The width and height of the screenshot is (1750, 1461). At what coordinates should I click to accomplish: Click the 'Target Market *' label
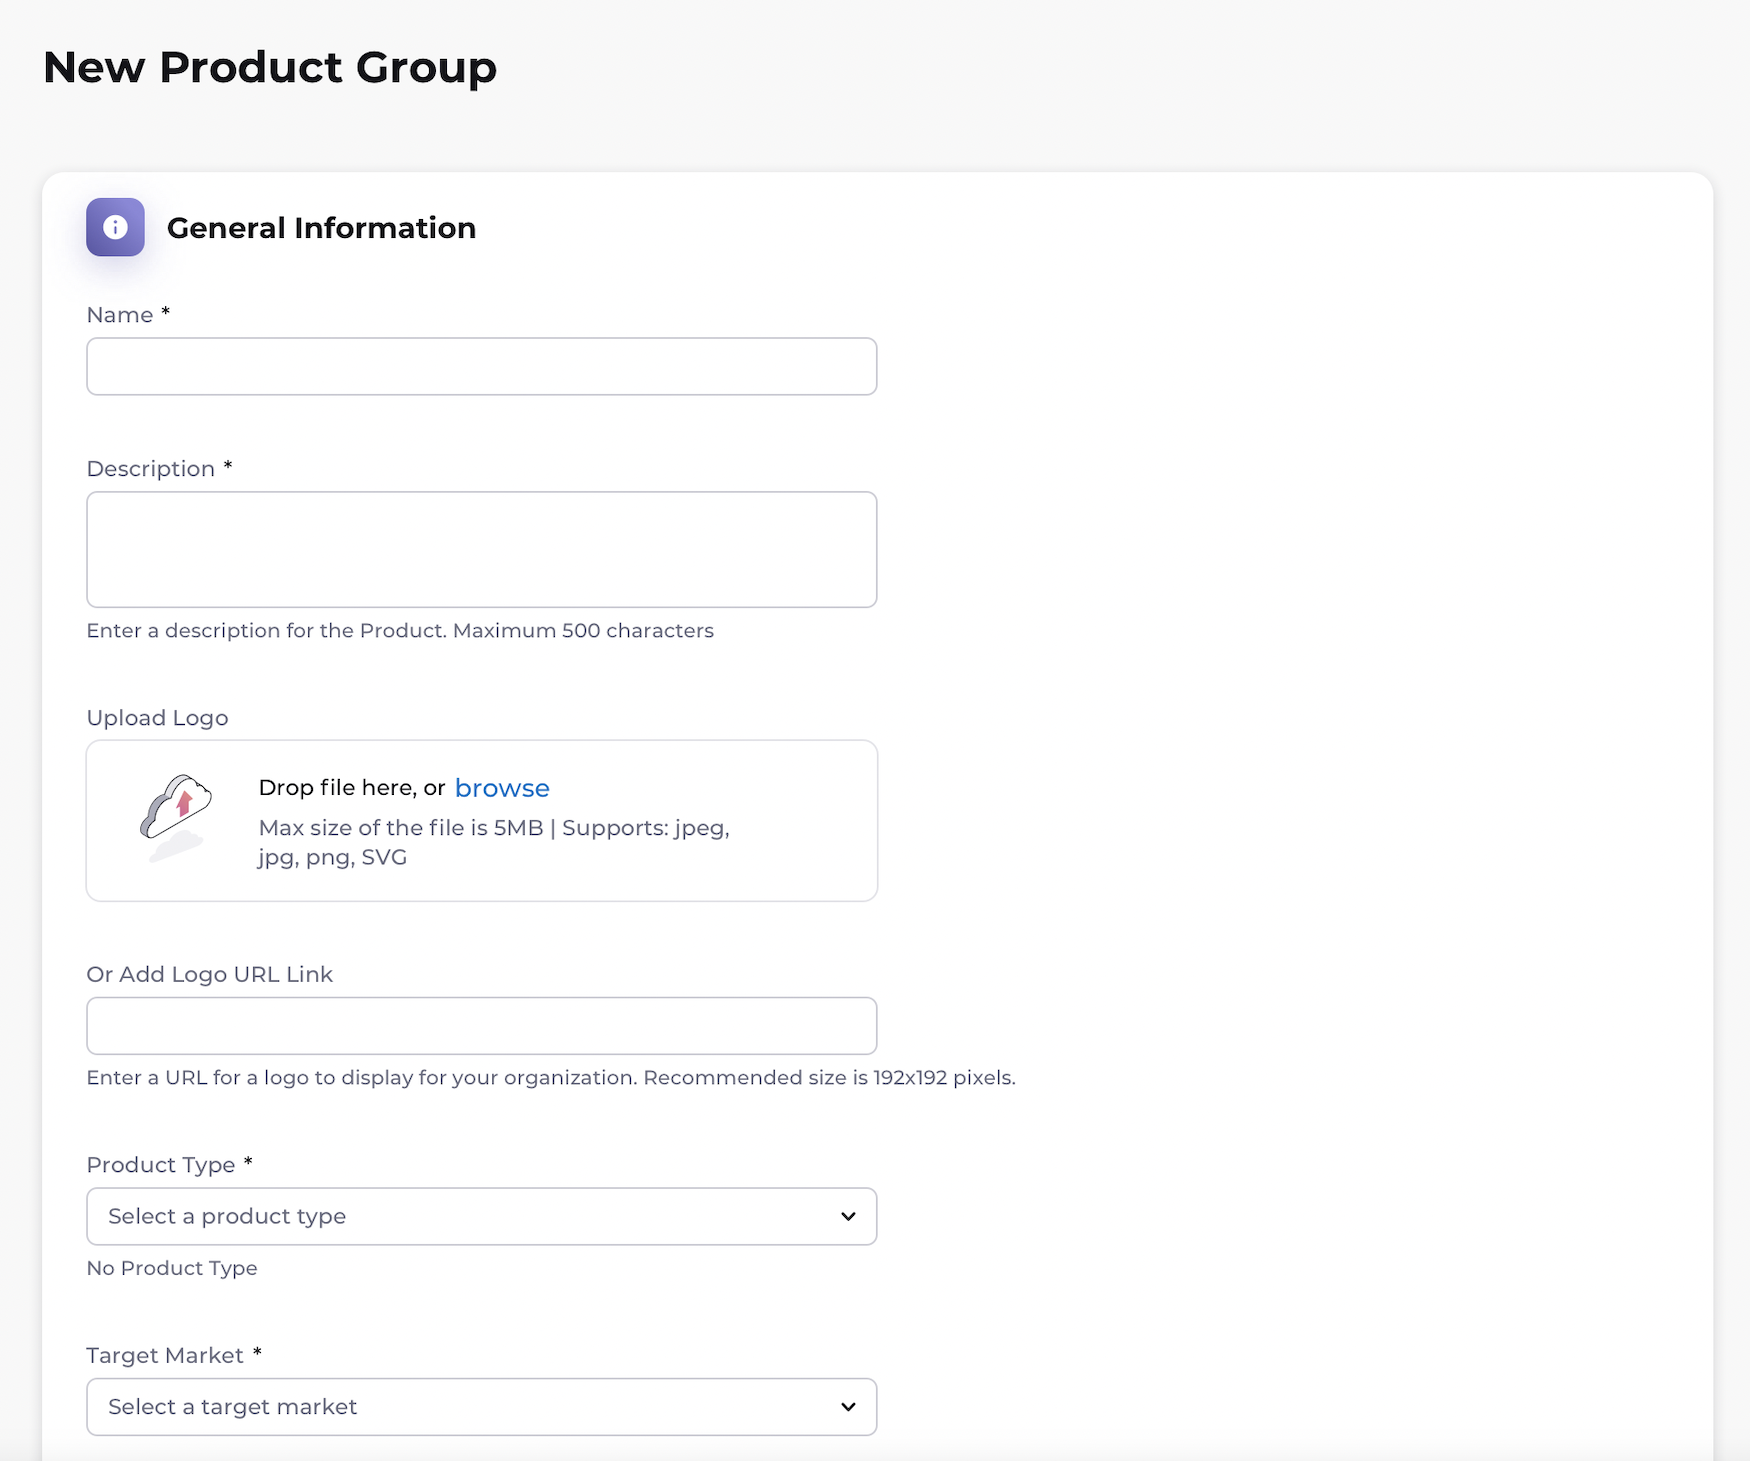coord(174,1355)
